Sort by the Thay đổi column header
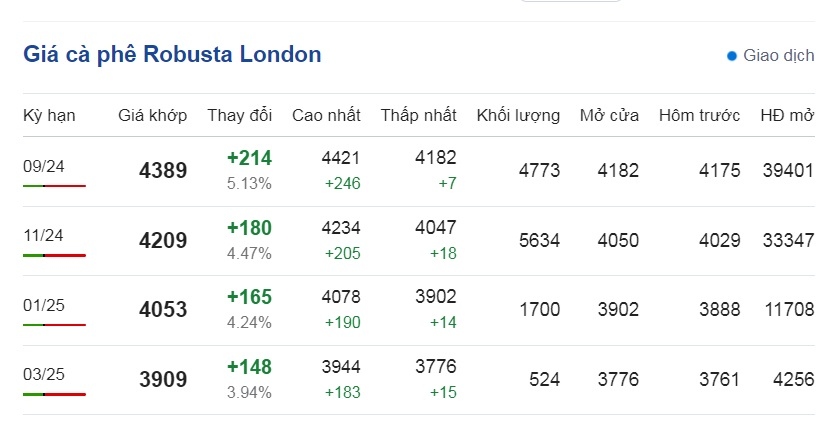Image resolution: width=838 pixels, height=434 pixels. pos(240,115)
